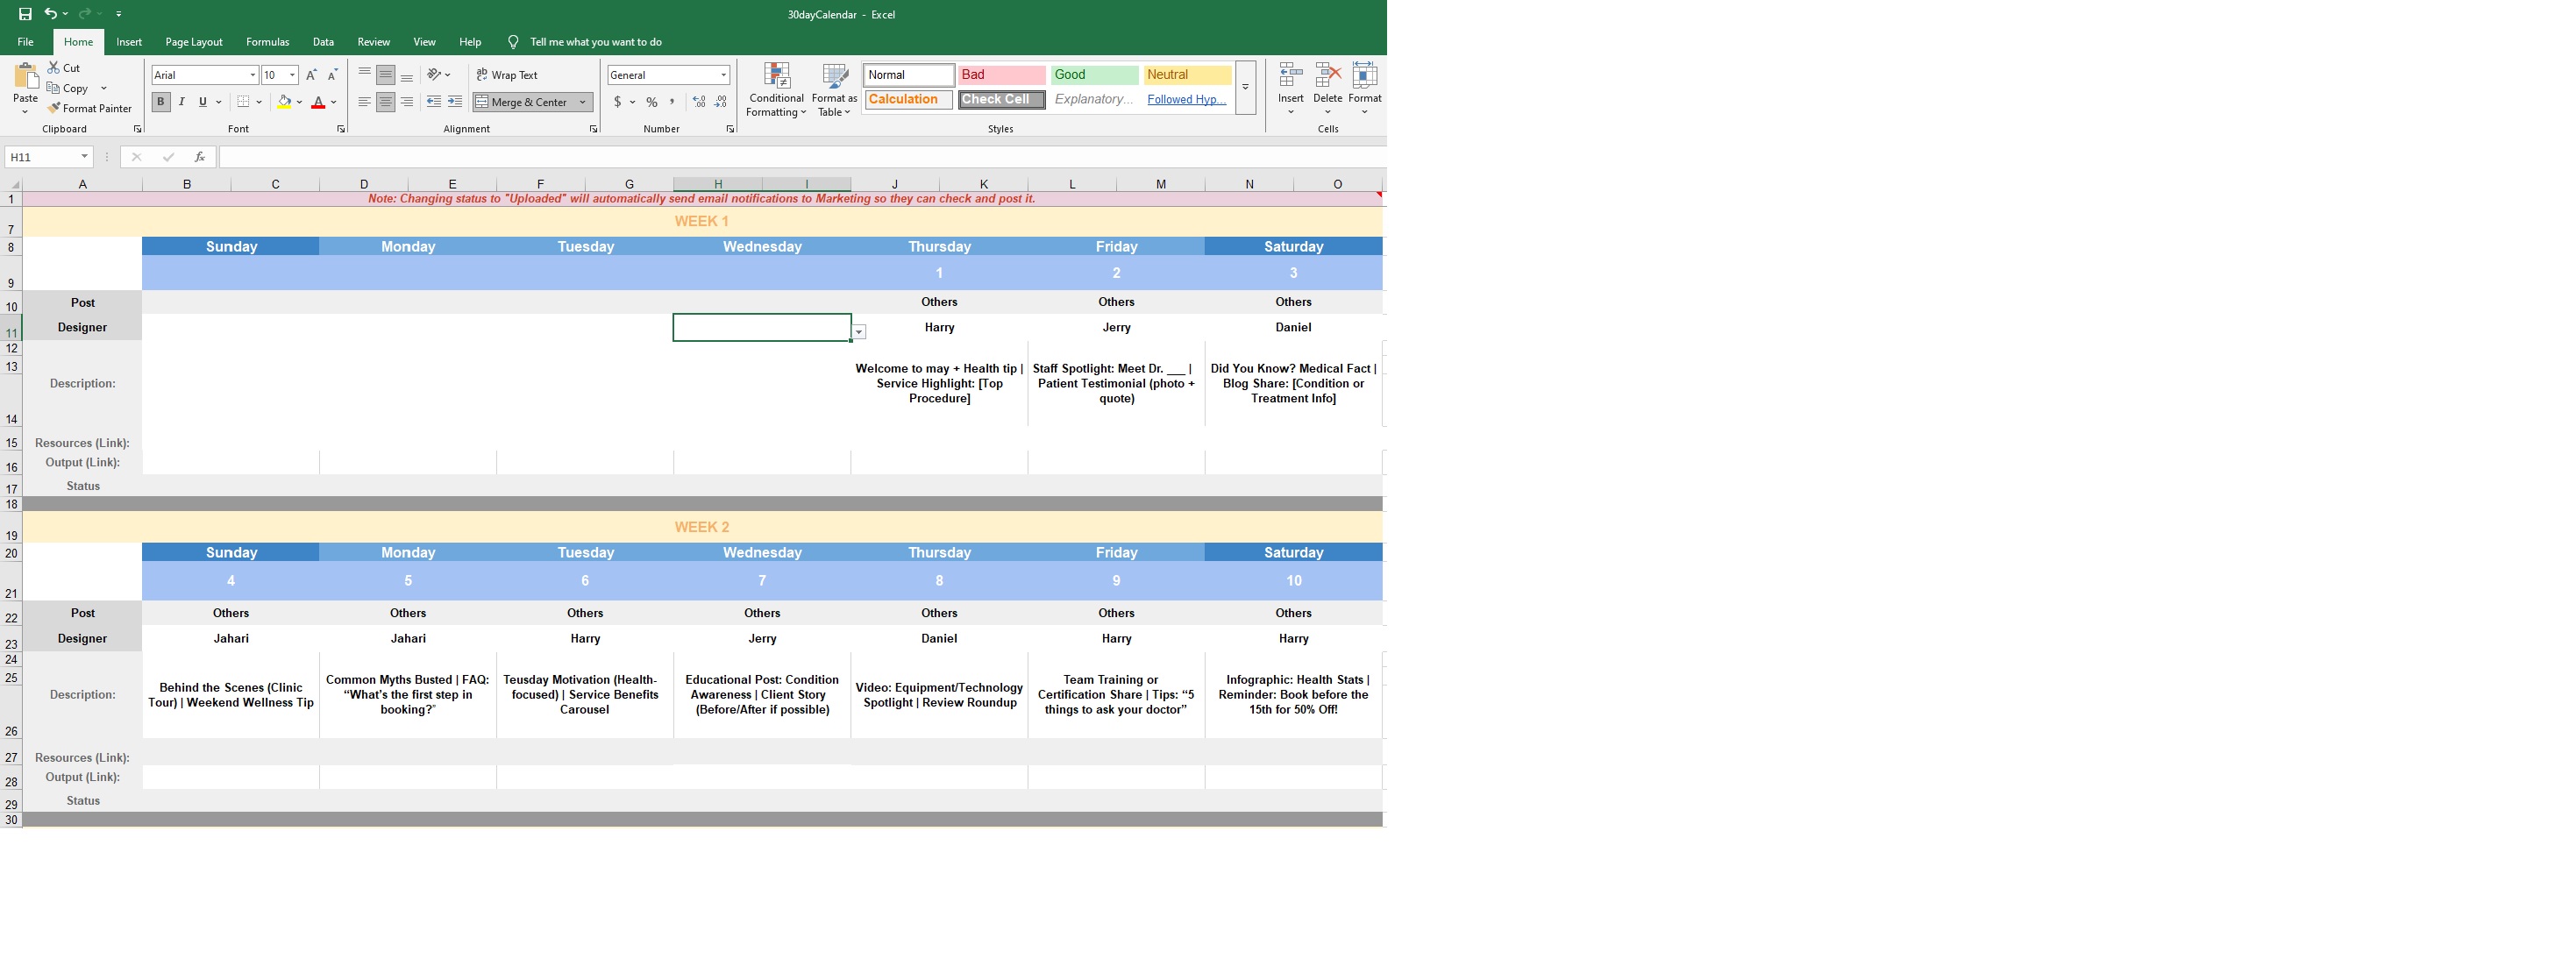The height and width of the screenshot is (959, 2576).
Task: Apply the yellow fill color
Action: (x=284, y=102)
